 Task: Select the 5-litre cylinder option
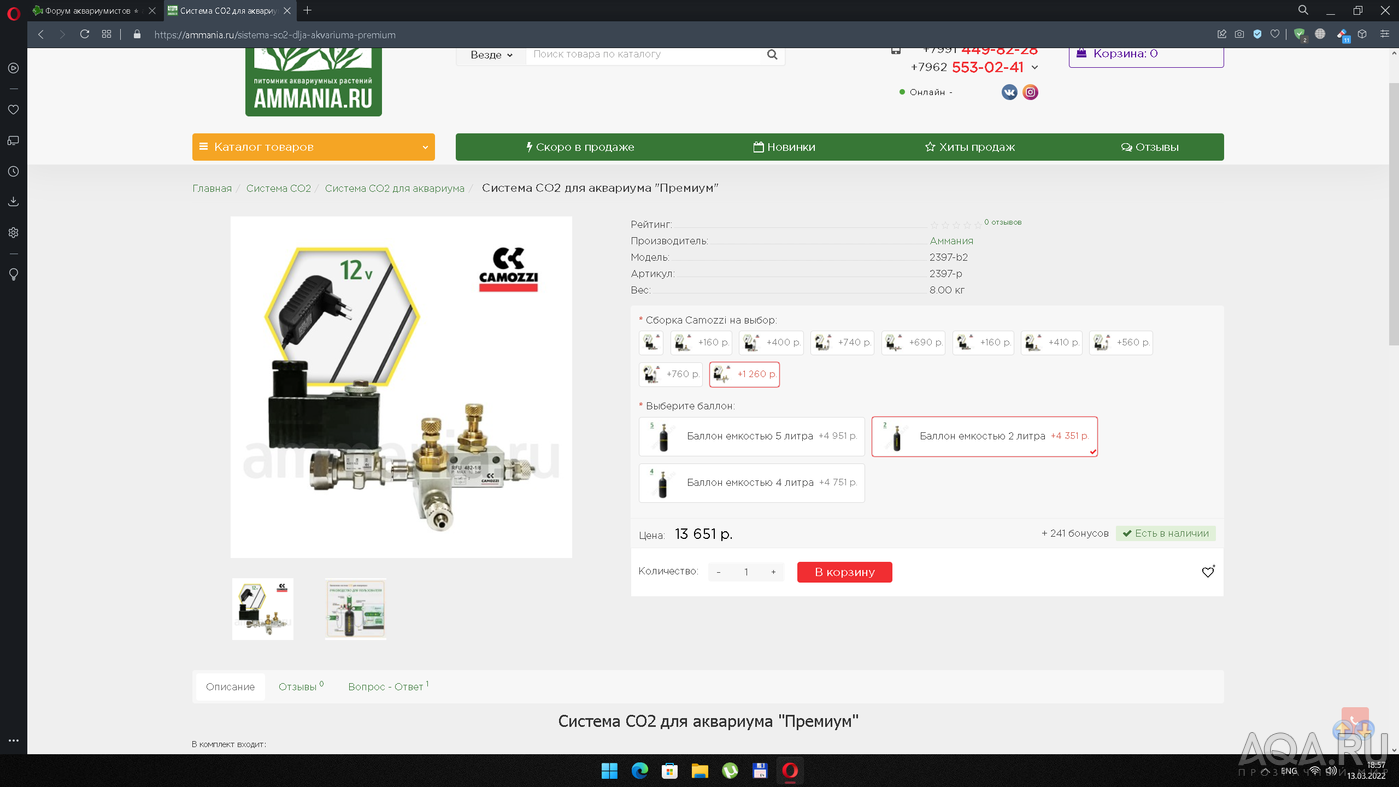pos(752,436)
